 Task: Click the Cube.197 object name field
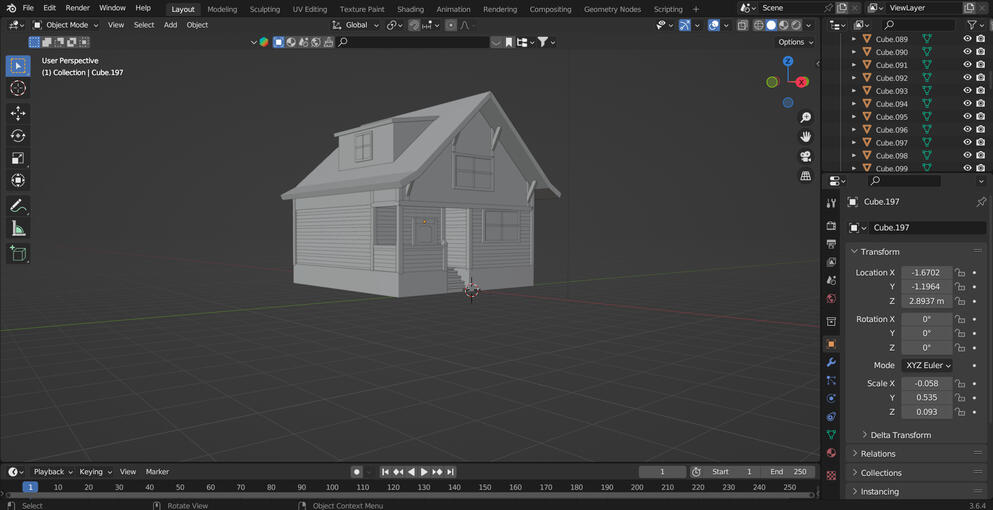[927, 227]
